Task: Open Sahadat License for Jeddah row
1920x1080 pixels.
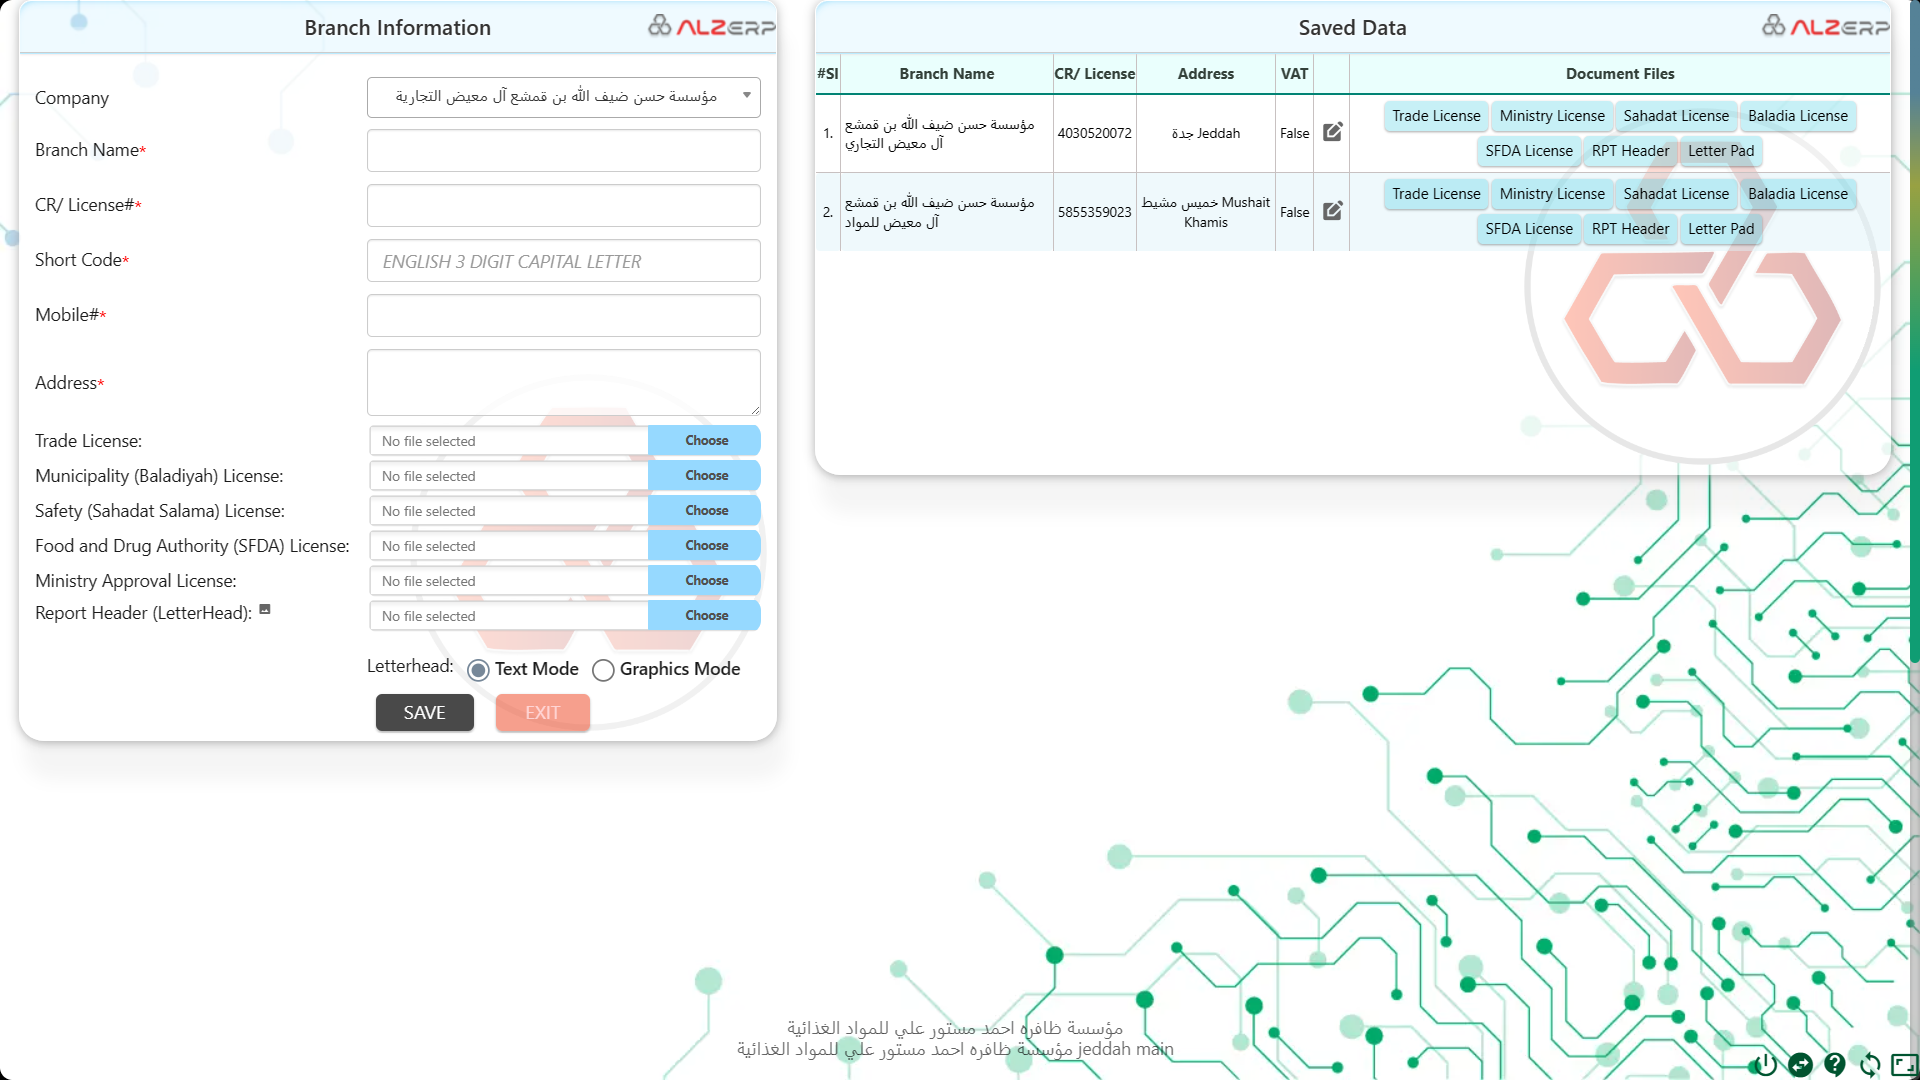Action: pos(1676,116)
